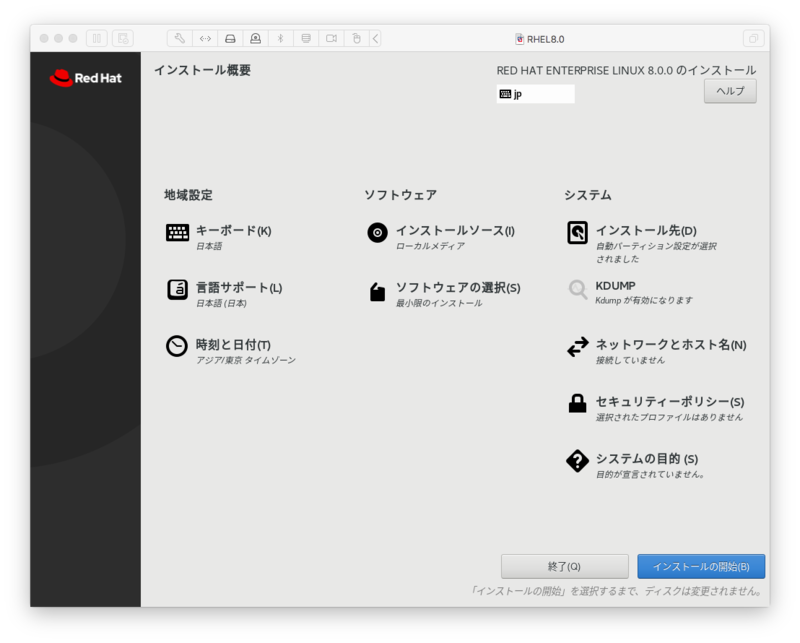This screenshot has height=643, width=800.
Task: Open セキュリティーポリシー(S) lock icon
Action: [x=578, y=403]
